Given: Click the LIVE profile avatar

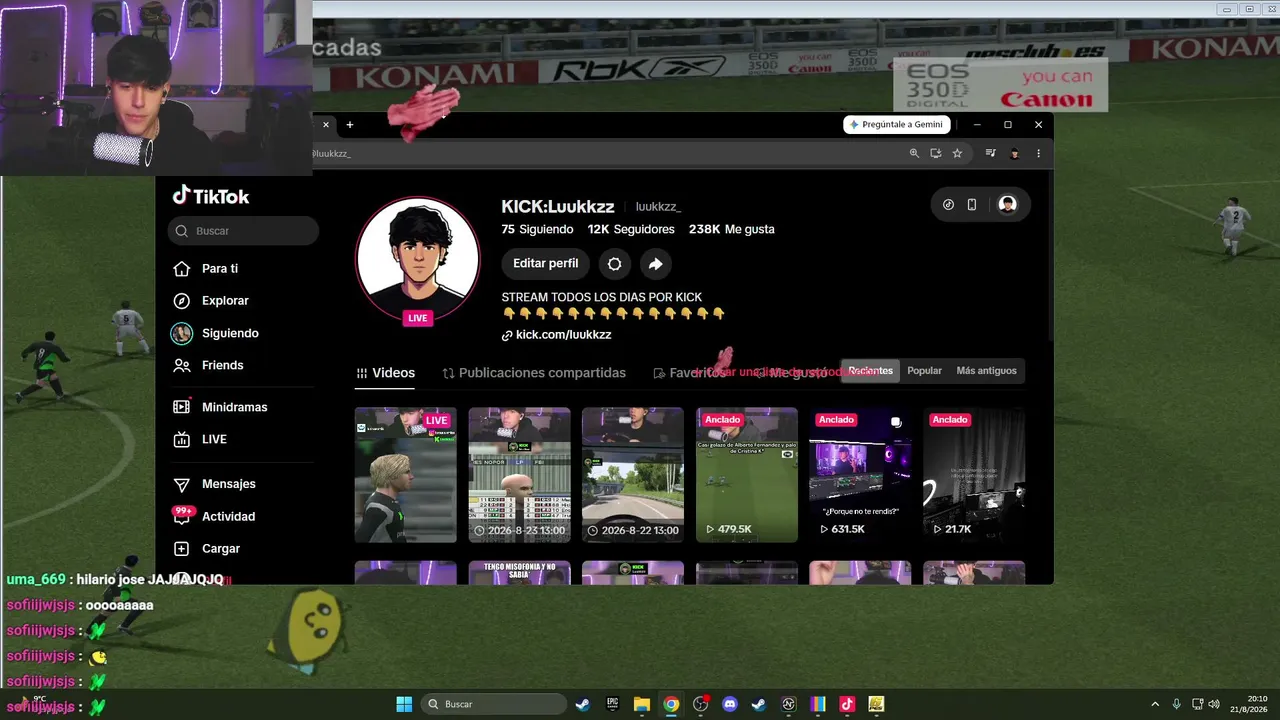Looking at the screenshot, I should tap(418, 259).
